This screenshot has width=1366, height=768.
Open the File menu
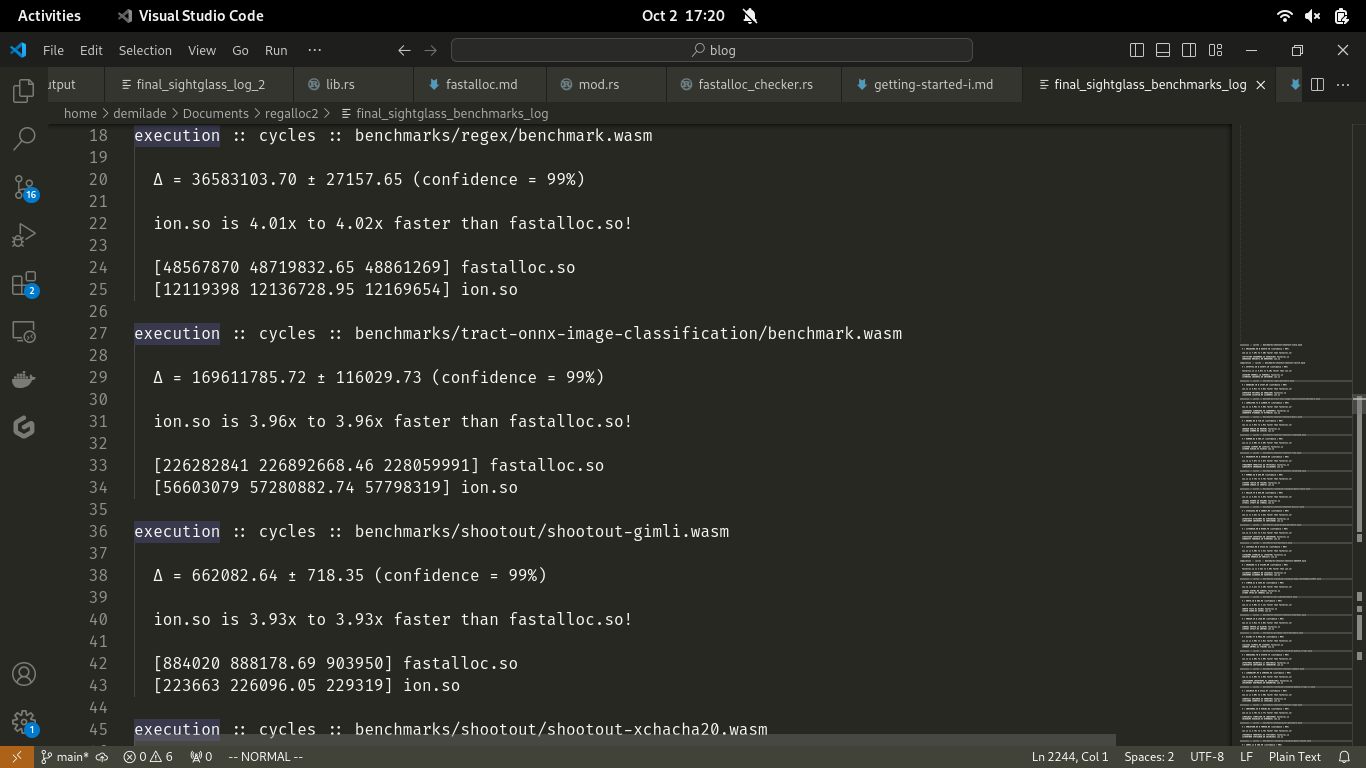[53, 50]
